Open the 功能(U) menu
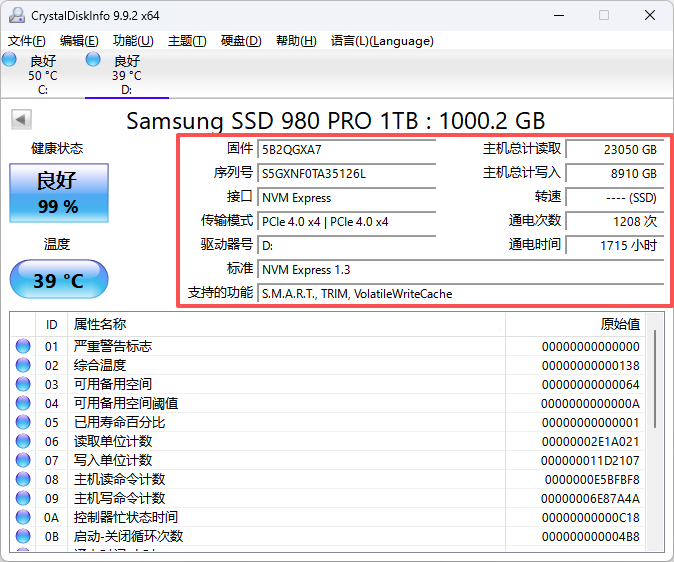The width and height of the screenshot is (674, 562). coord(133,41)
